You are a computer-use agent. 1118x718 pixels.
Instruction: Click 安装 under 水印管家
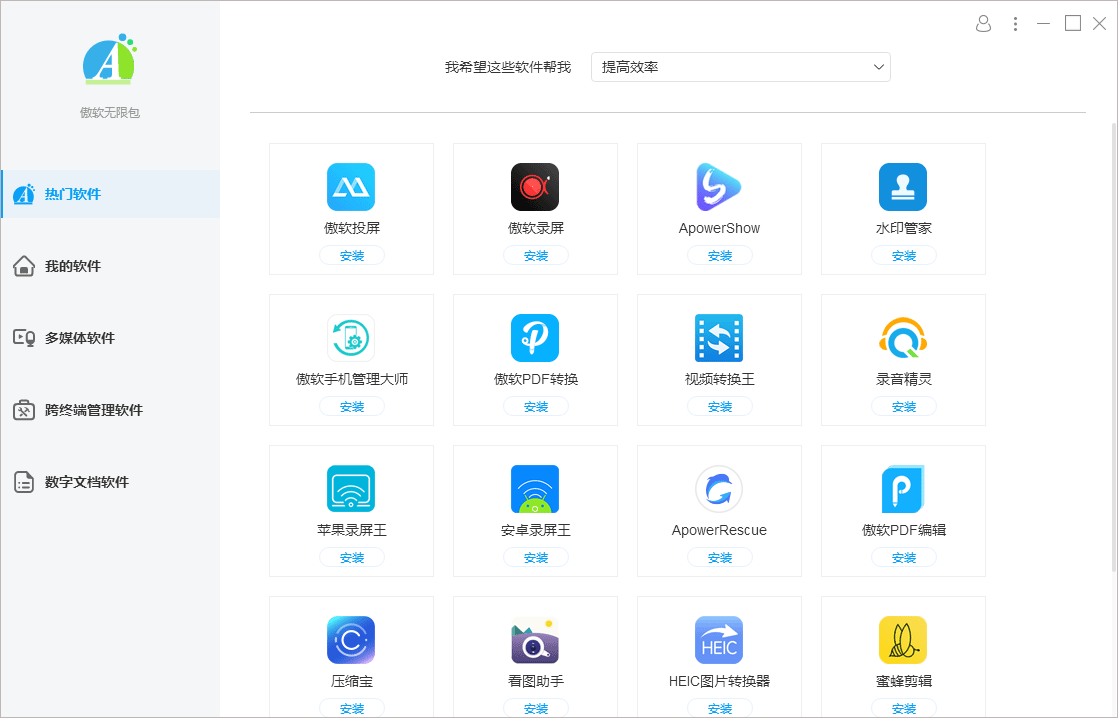point(903,255)
